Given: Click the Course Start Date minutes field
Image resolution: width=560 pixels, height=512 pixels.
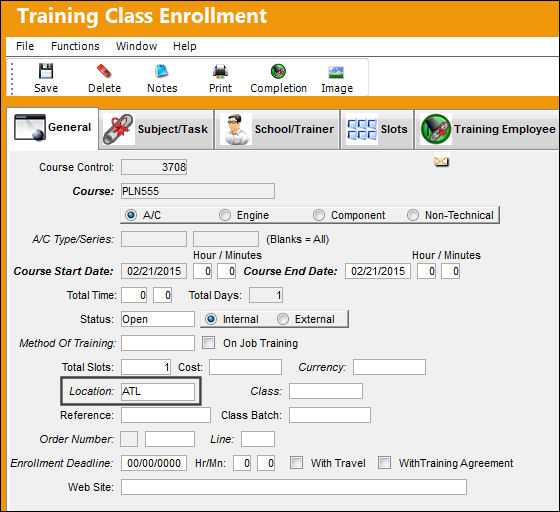Looking at the screenshot, I should [x=227, y=271].
